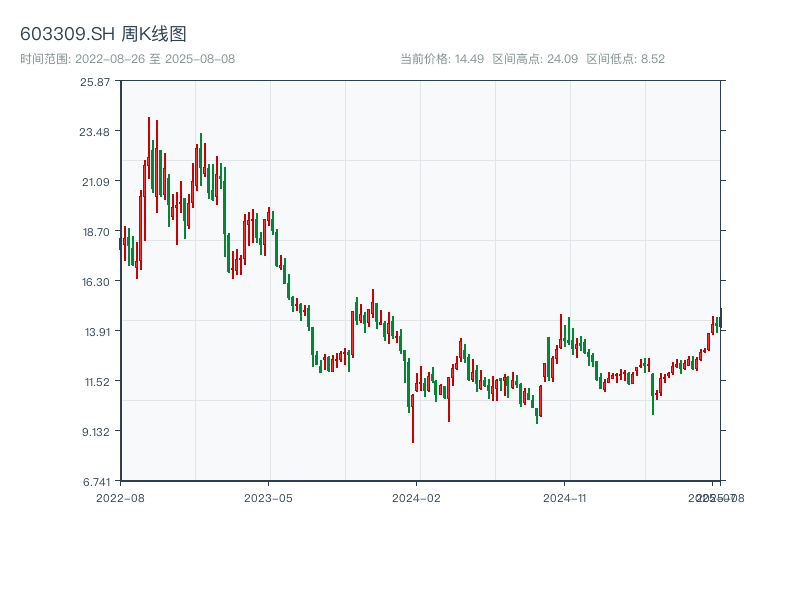This screenshot has width=800, height=600.
Task: Click the 25.87 y-axis label
Action: point(95,82)
